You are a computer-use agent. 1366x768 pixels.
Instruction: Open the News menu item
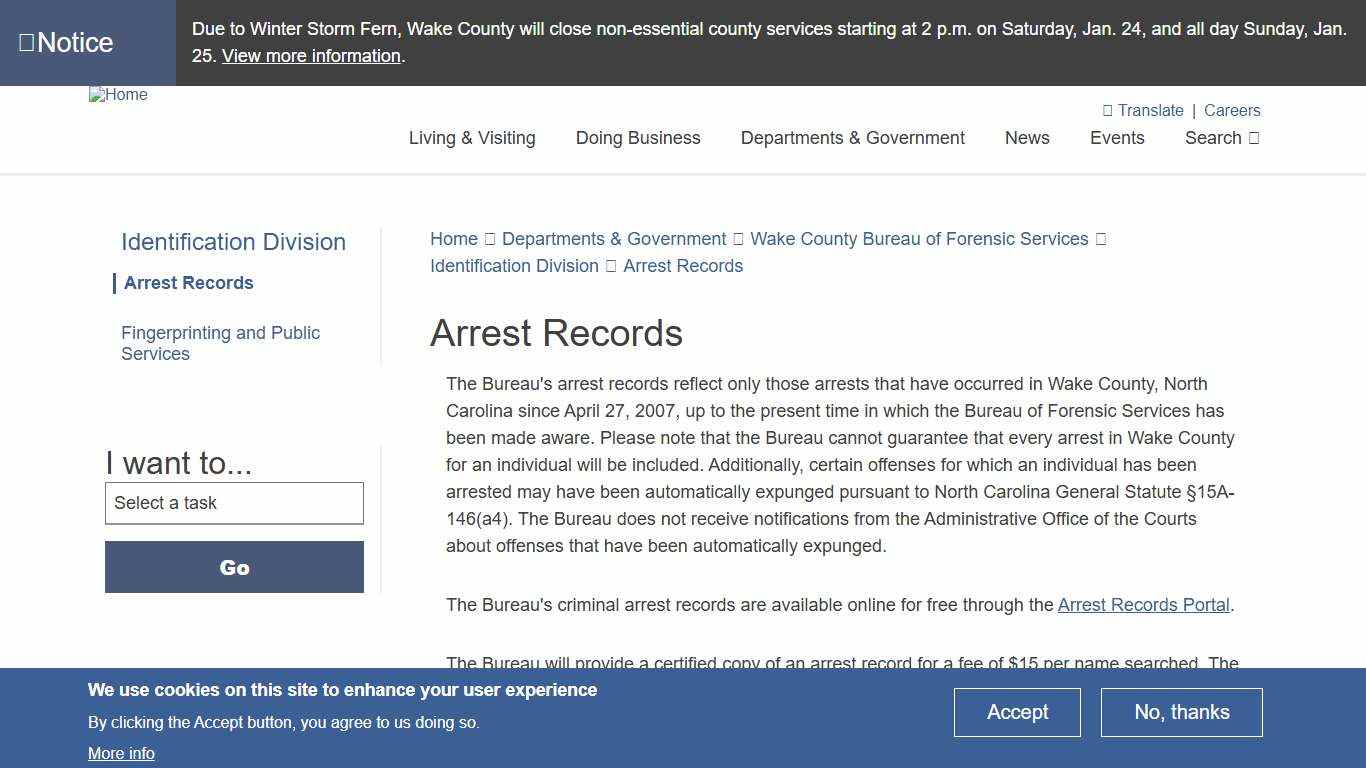coord(1027,138)
